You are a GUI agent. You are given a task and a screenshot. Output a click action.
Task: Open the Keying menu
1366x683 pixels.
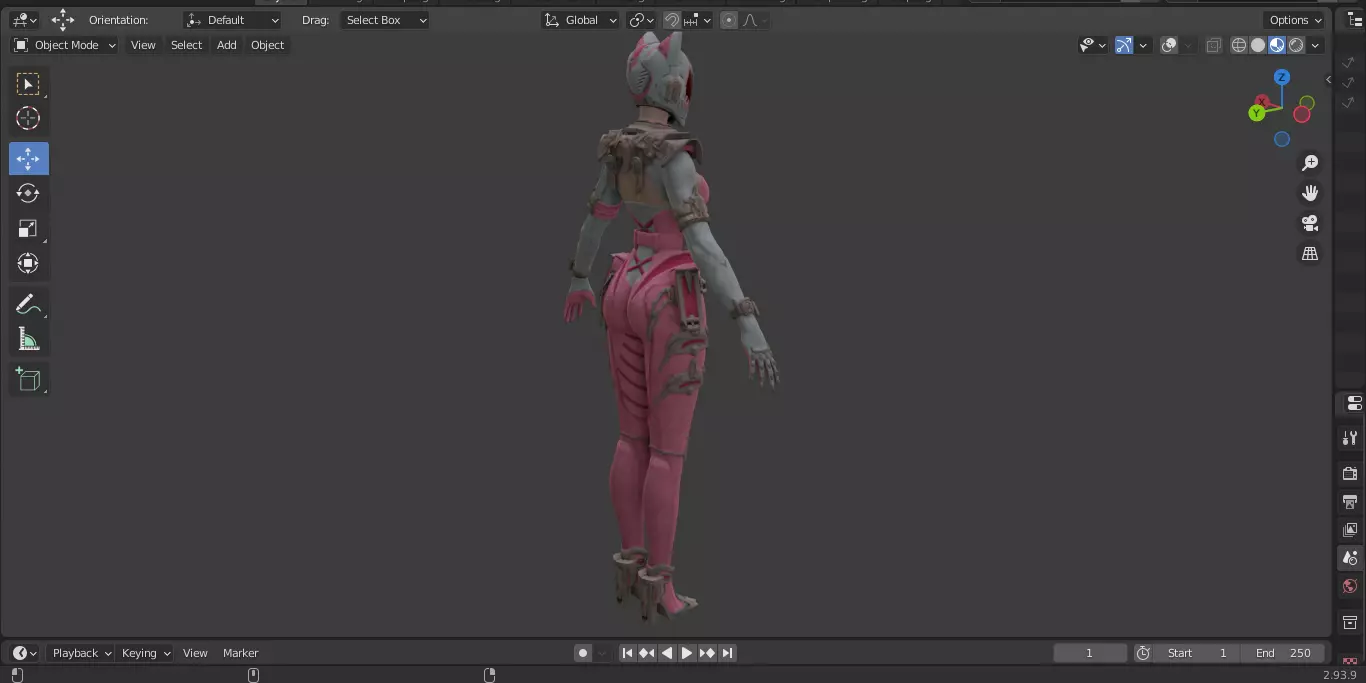click(146, 653)
